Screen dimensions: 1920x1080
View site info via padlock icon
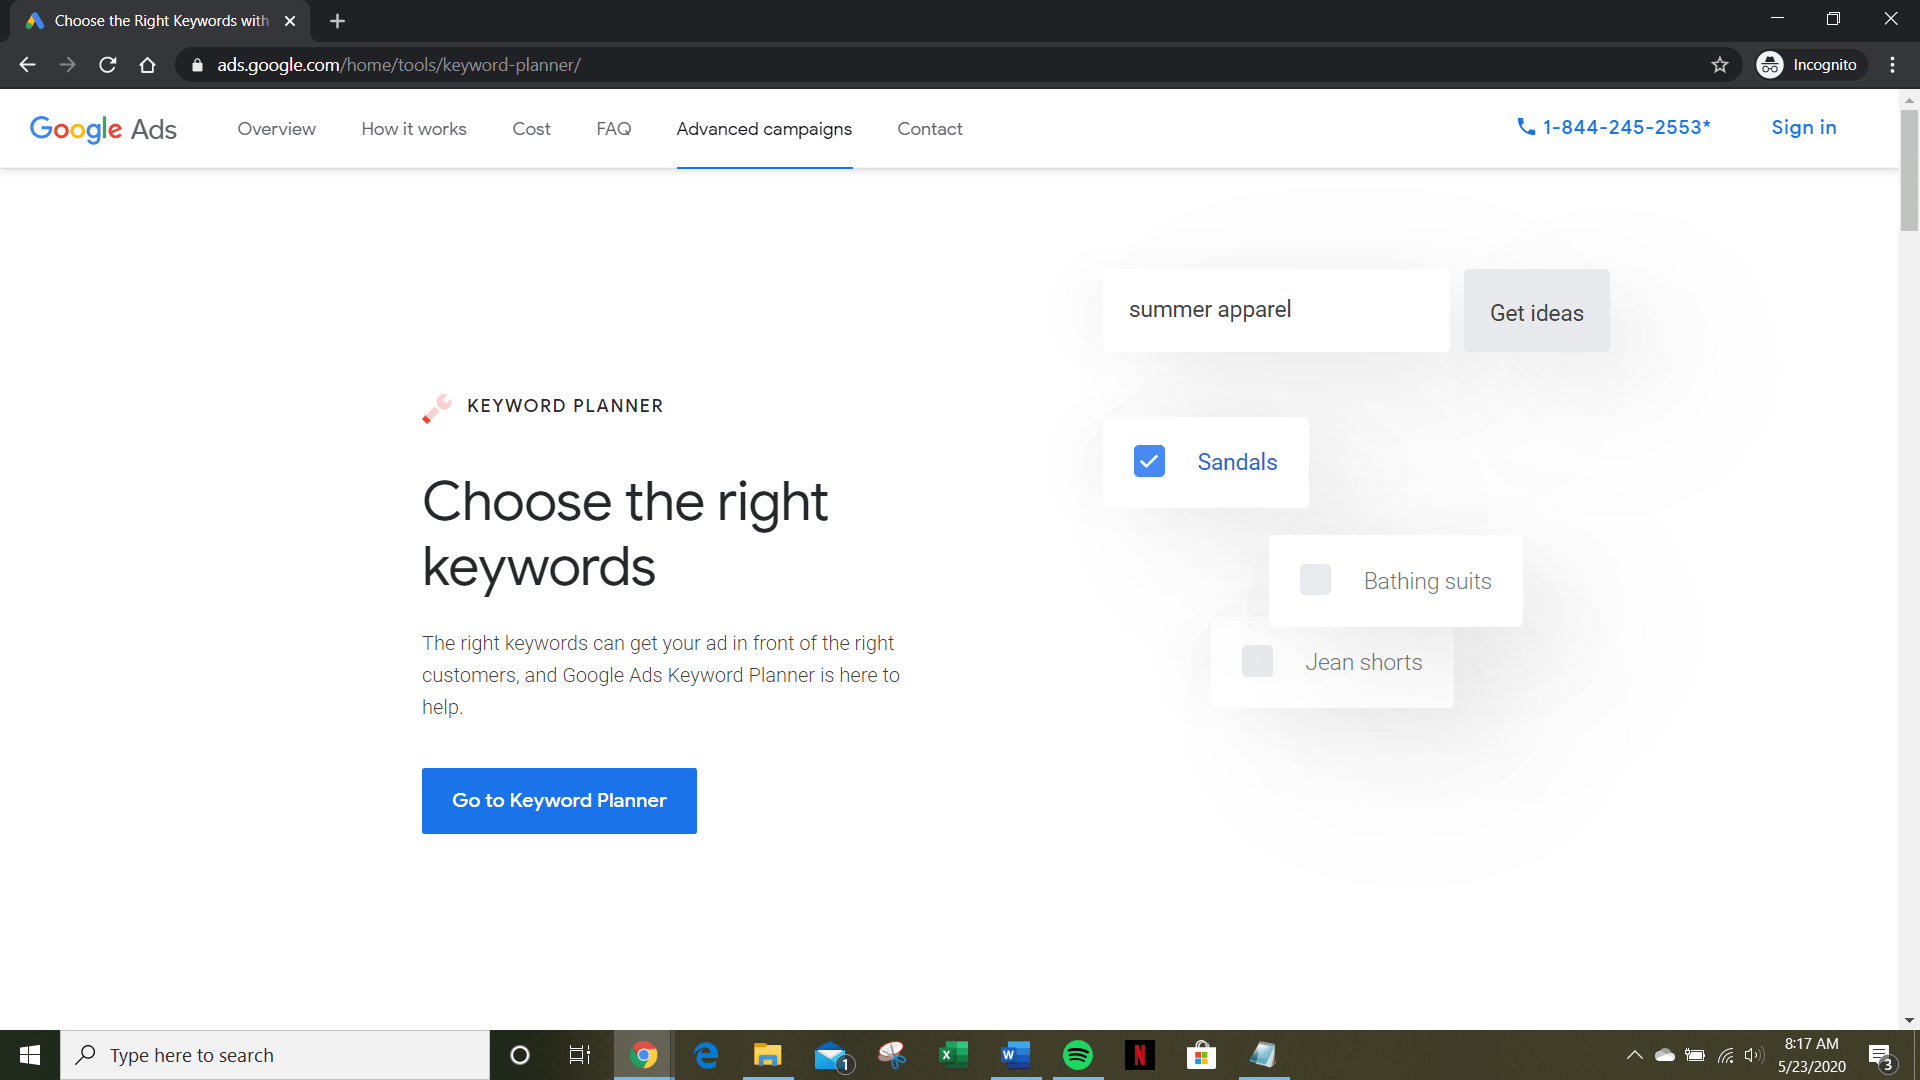197,65
